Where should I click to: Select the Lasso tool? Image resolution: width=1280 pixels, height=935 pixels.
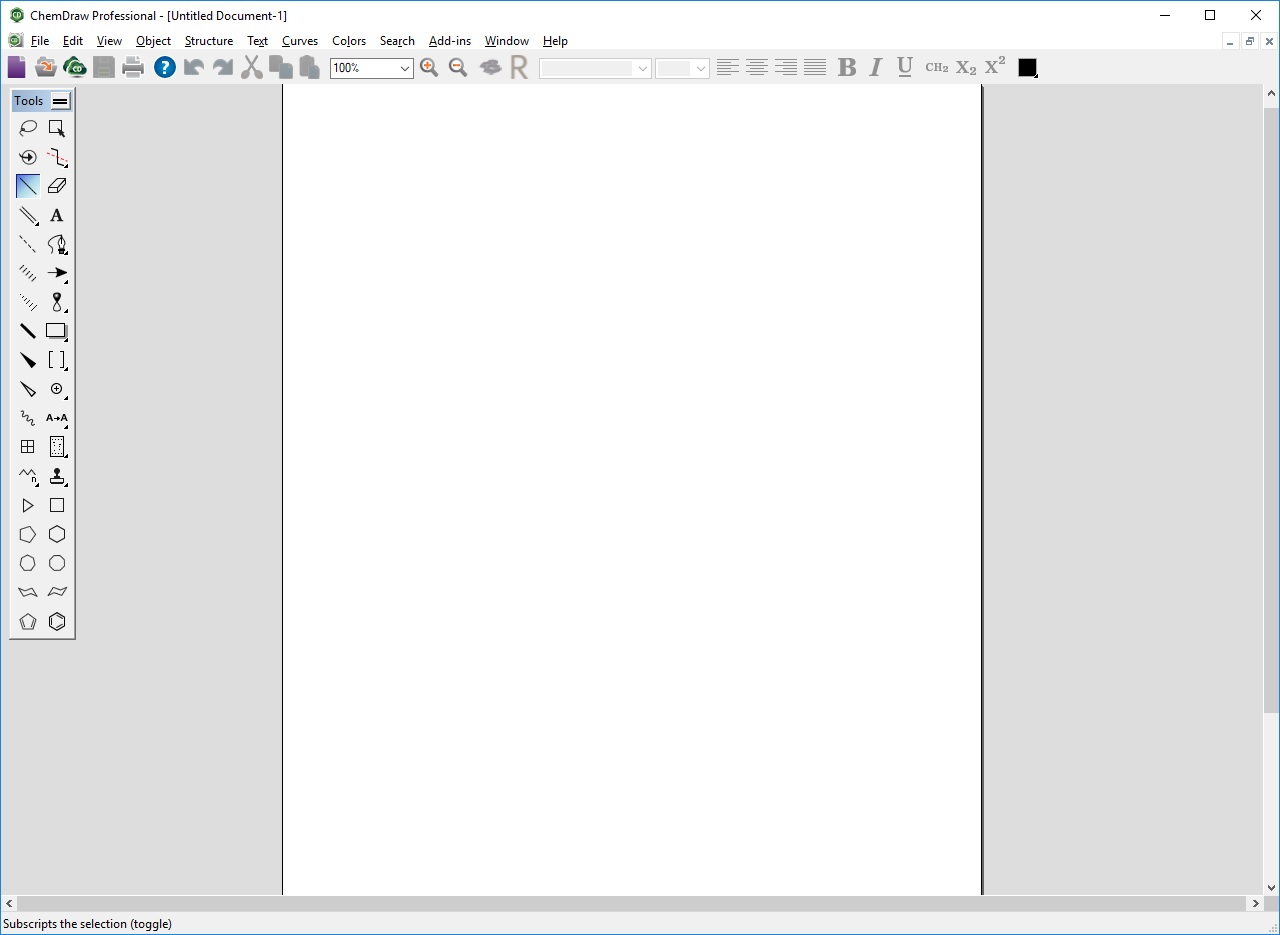[28, 128]
